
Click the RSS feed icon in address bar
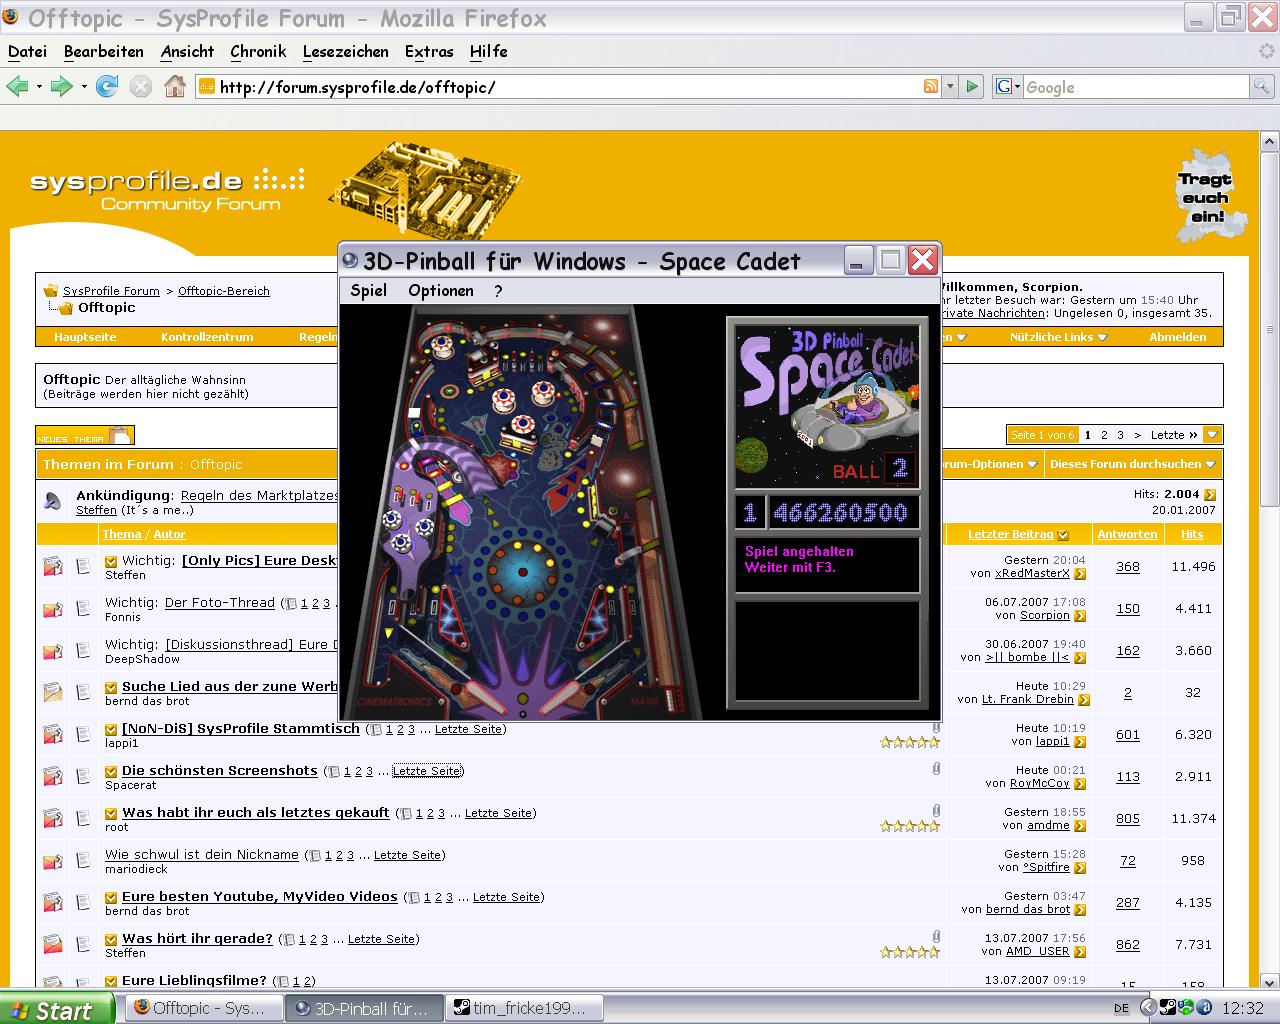pyautogui.click(x=931, y=87)
